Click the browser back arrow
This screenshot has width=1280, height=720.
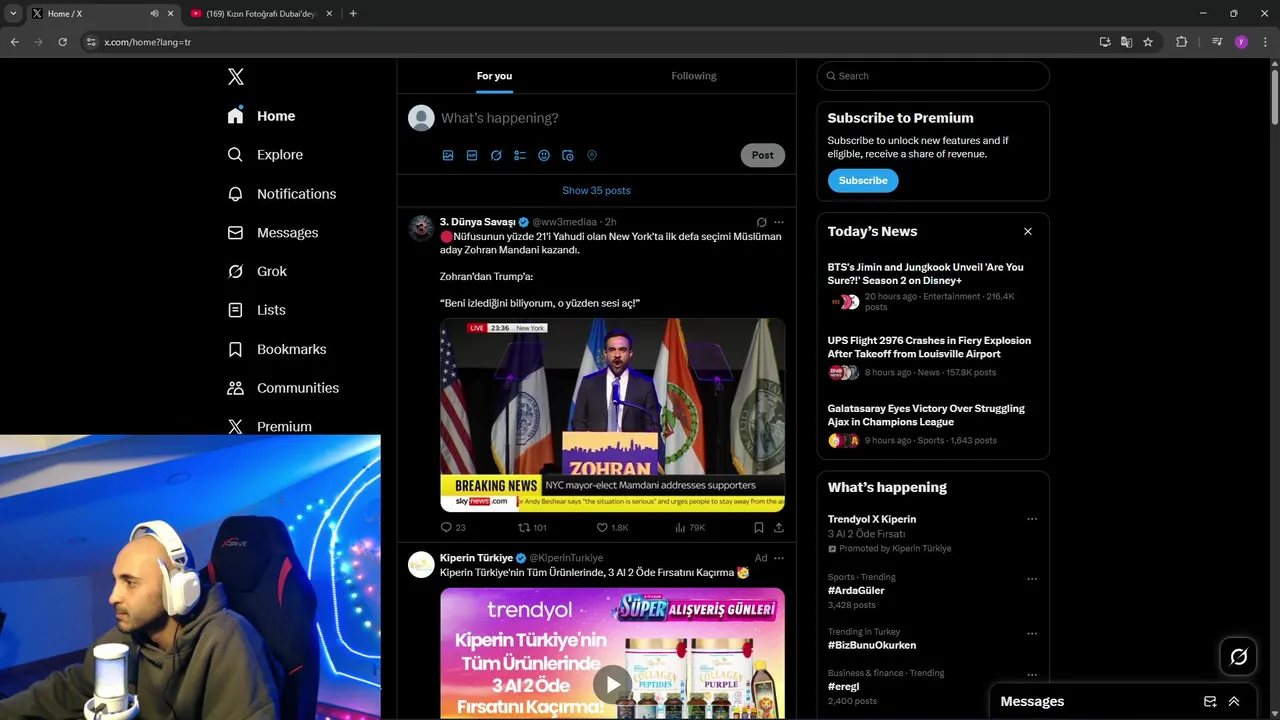point(14,42)
